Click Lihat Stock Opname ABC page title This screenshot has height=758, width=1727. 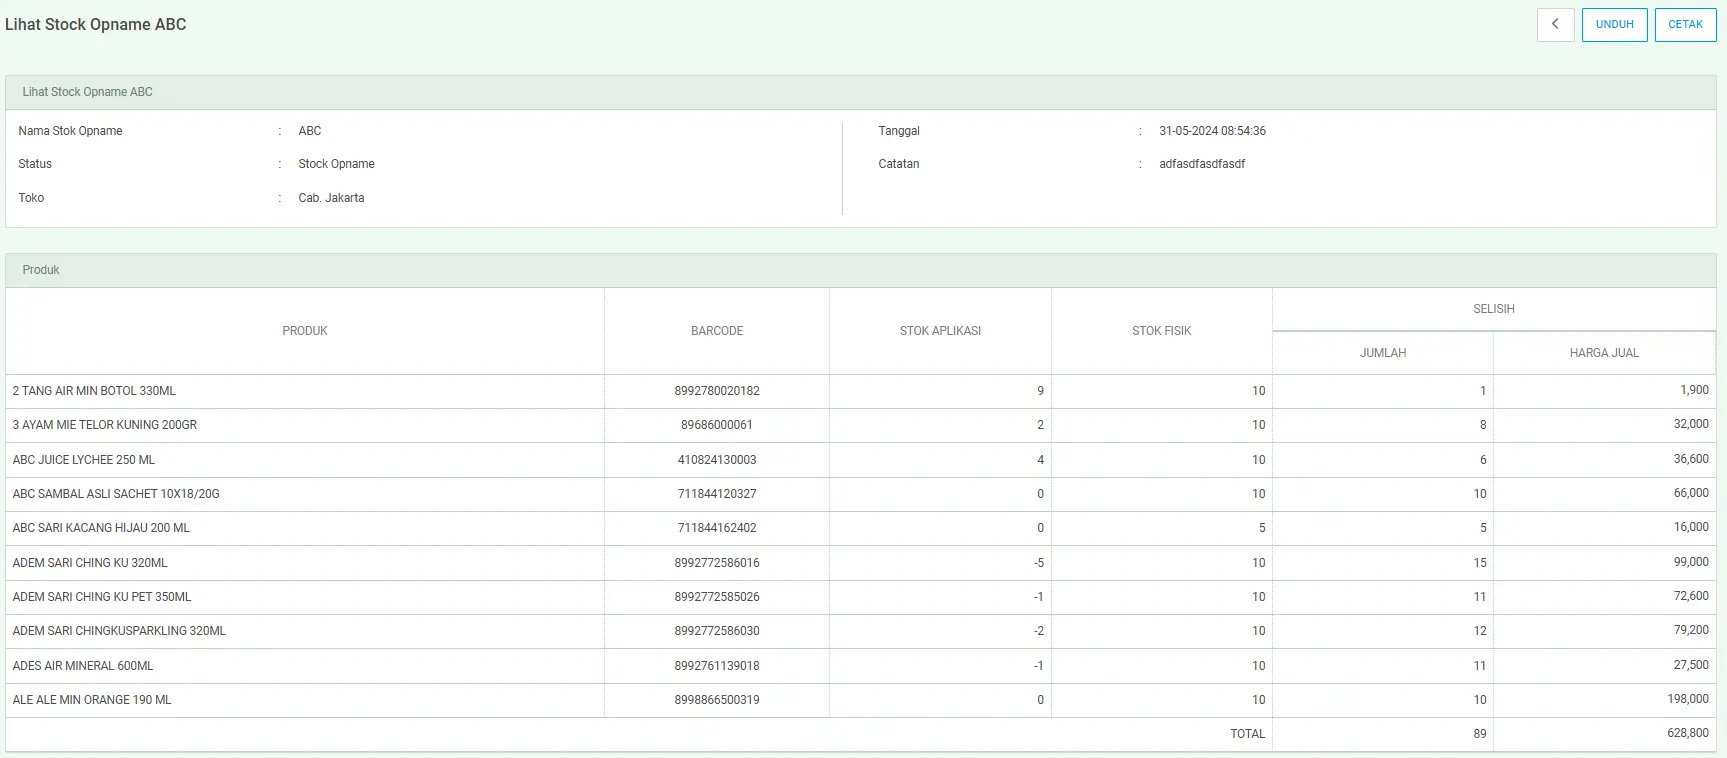point(95,24)
